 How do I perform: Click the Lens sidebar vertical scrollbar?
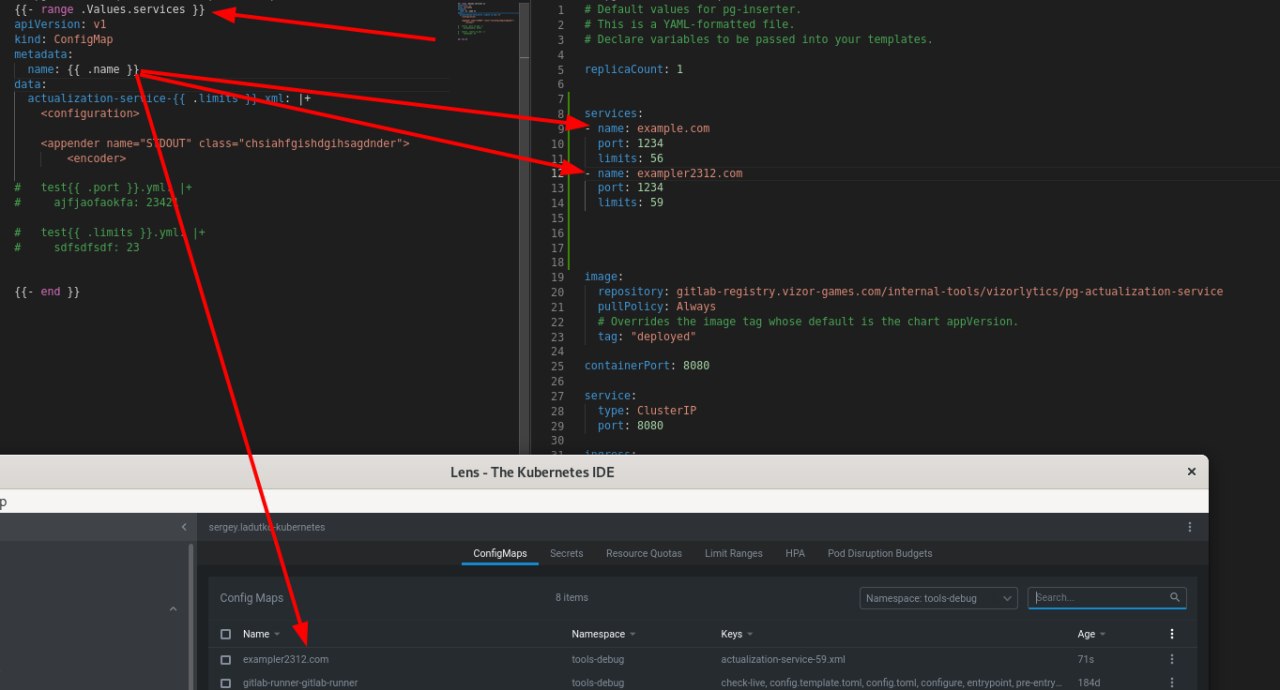pos(192,616)
